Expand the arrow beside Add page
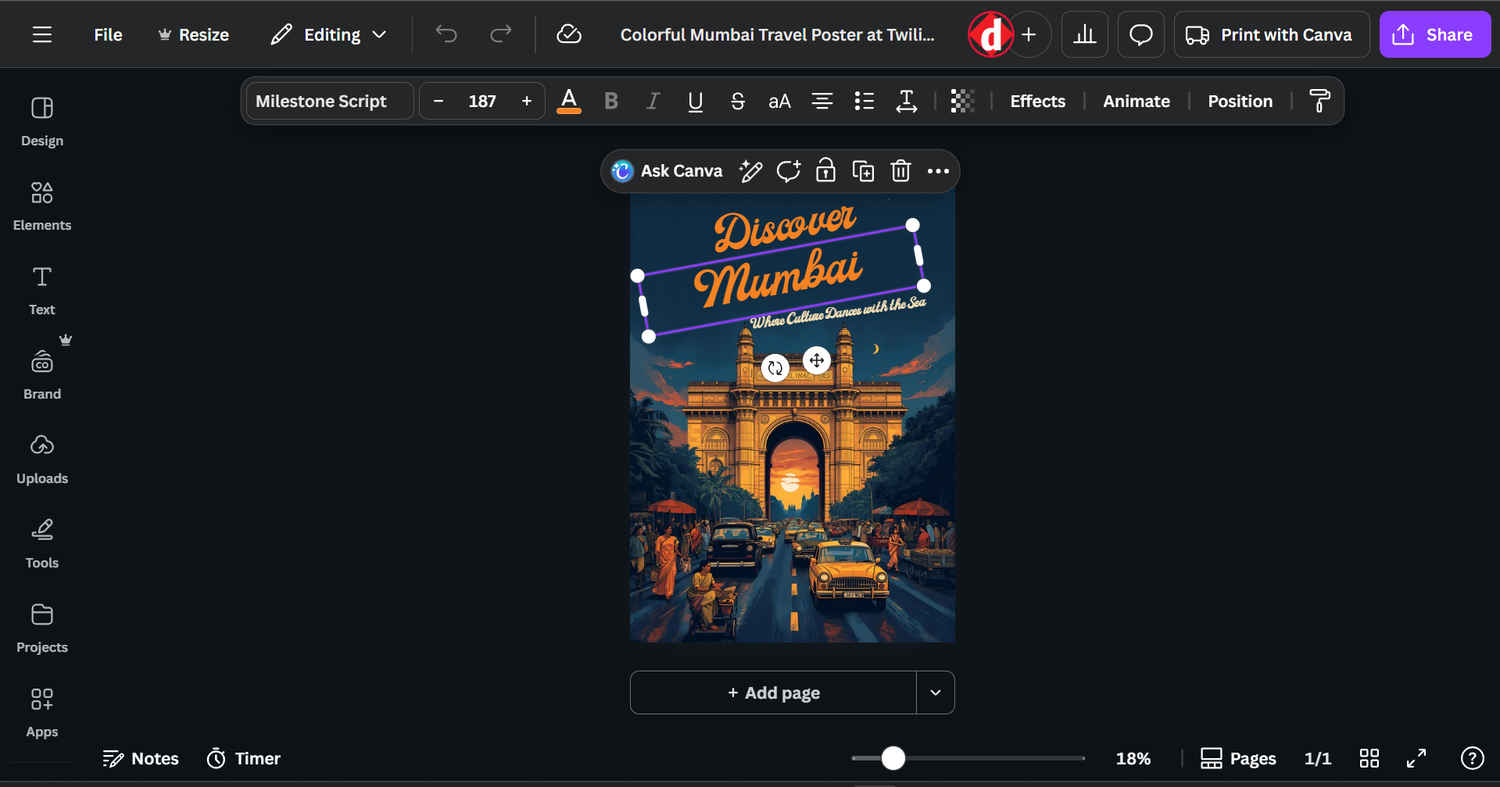The image size is (1500, 787). point(935,693)
